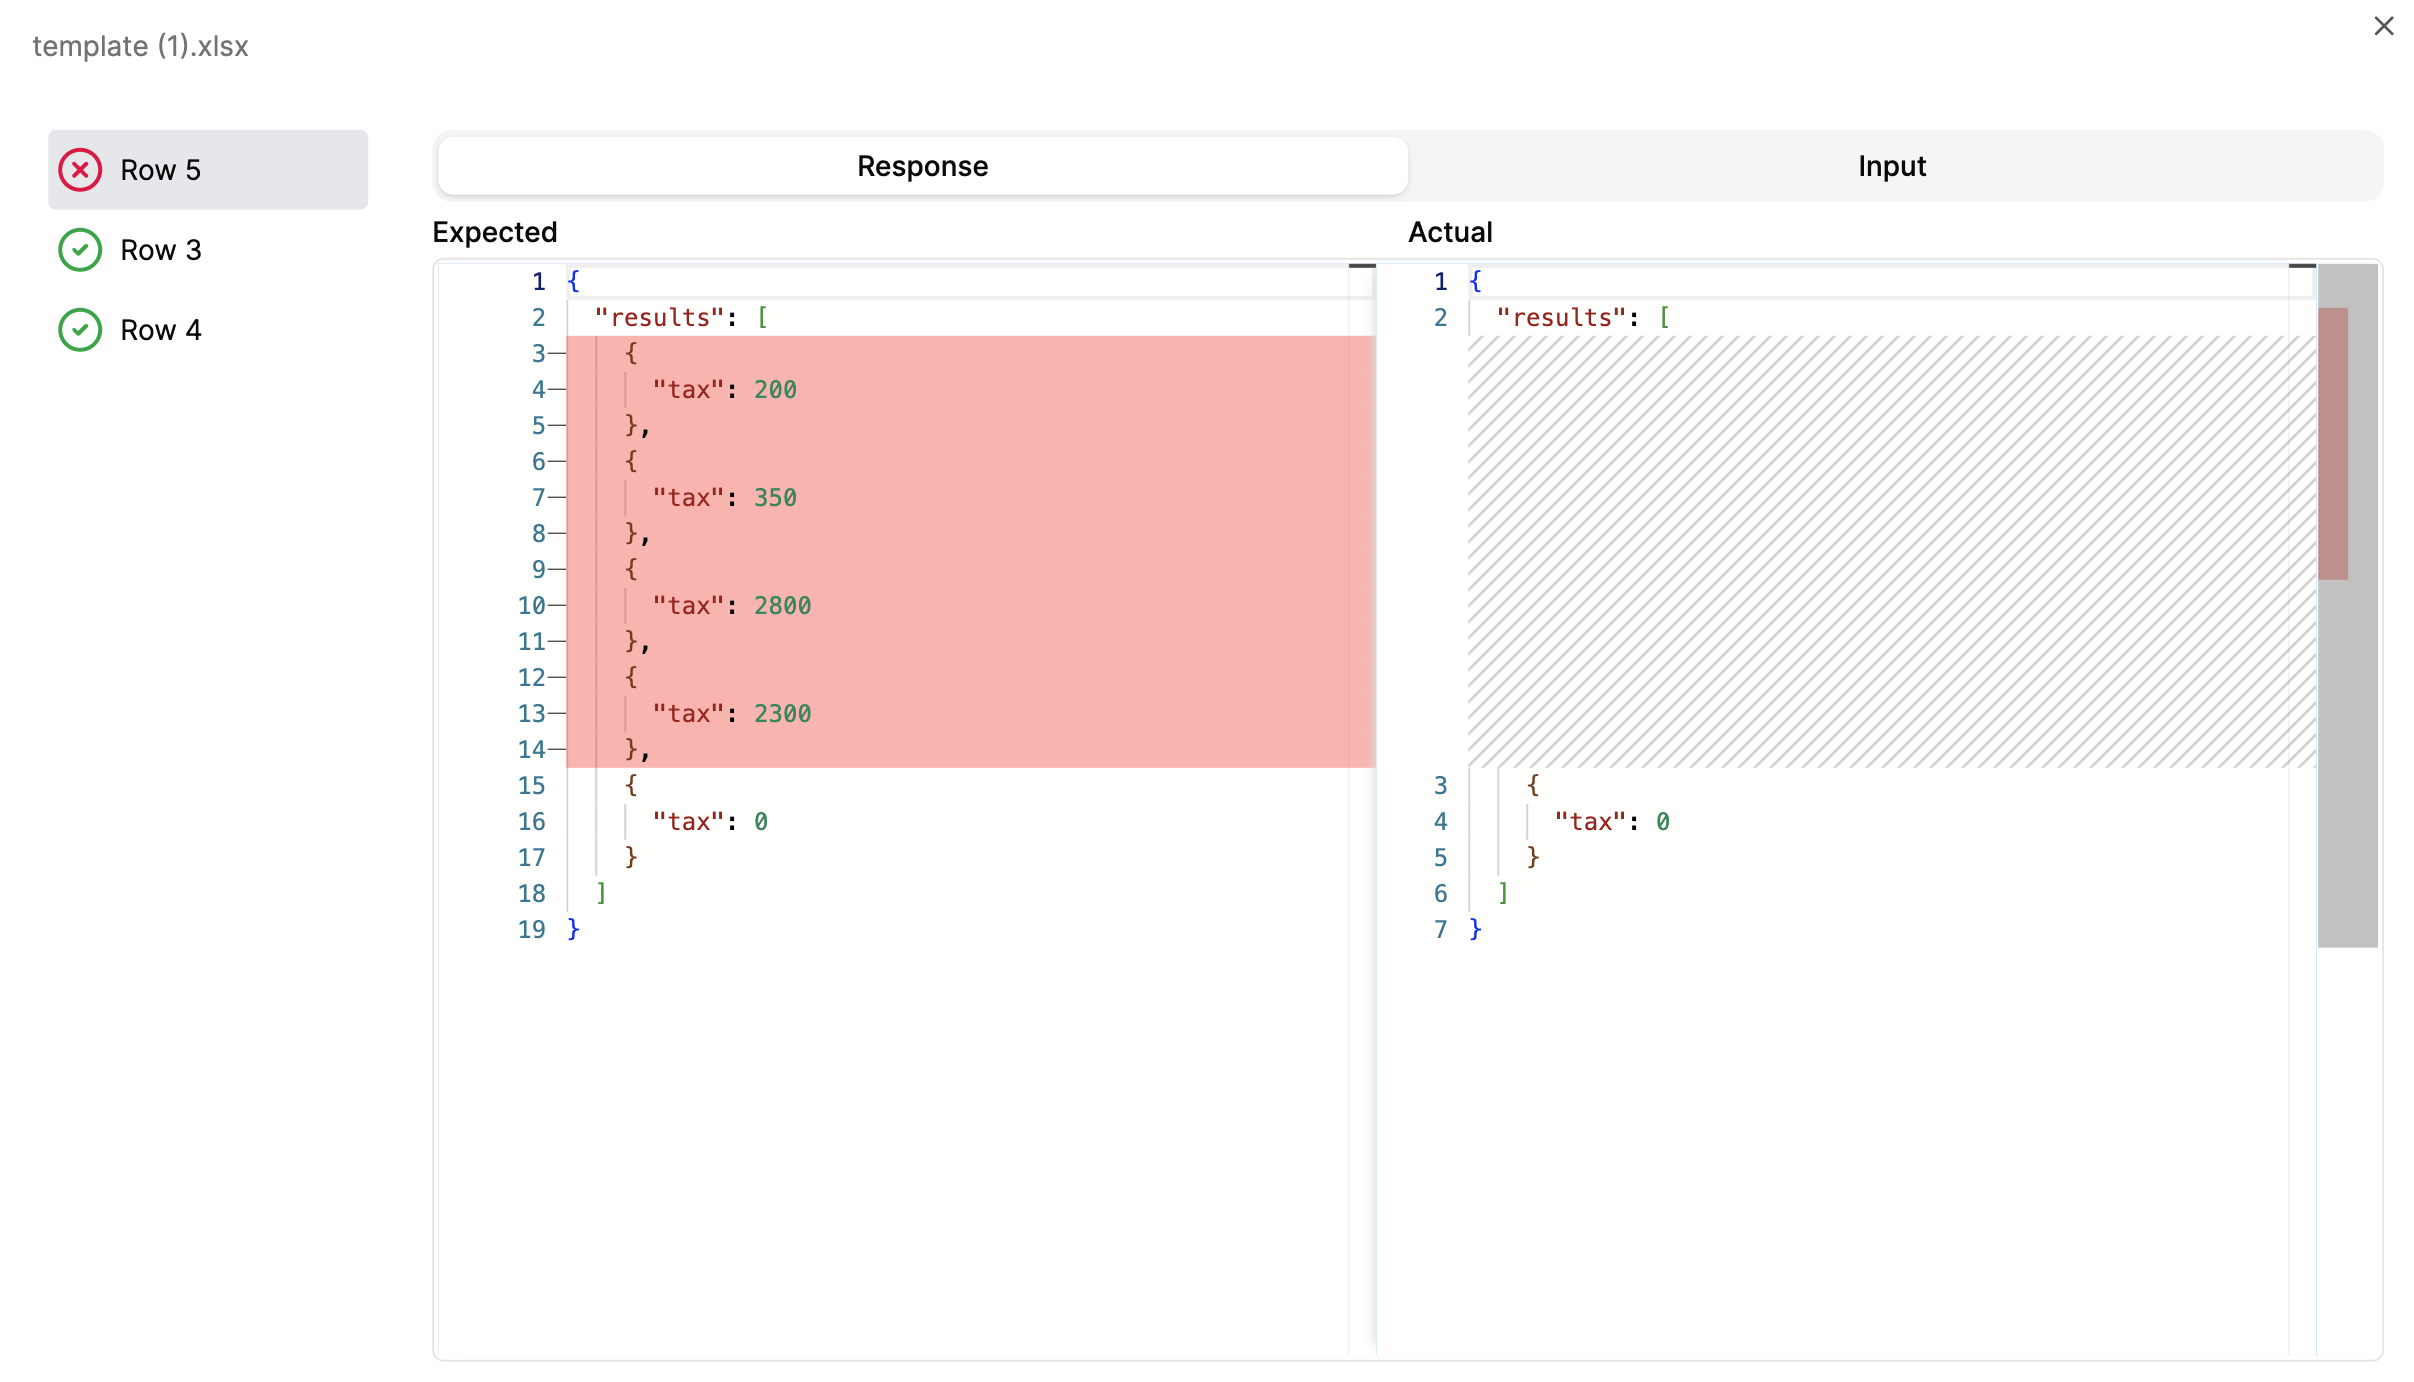This screenshot has height=1382, width=2414.
Task: Switch to the Response tab
Action: [922, 166]
